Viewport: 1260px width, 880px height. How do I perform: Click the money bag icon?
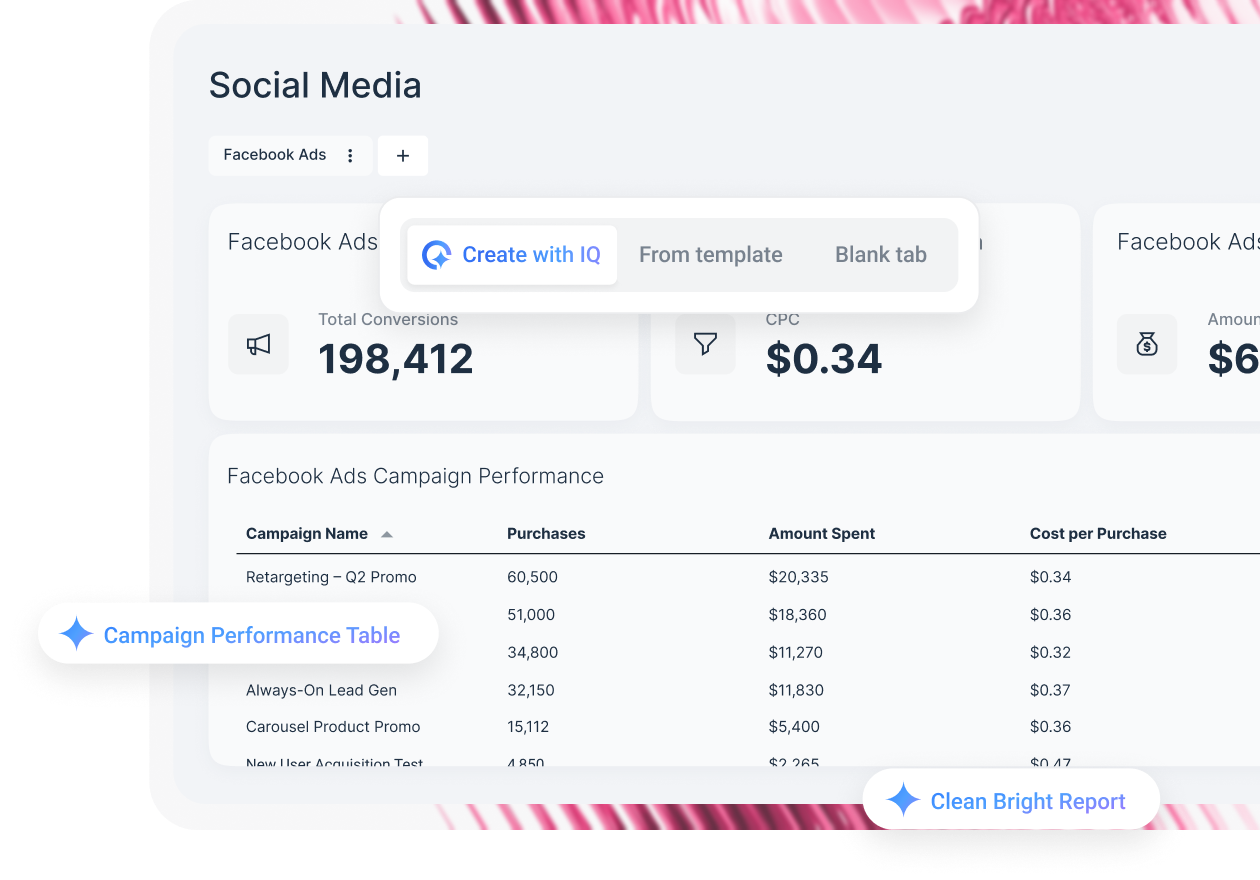coord(1147,345)
